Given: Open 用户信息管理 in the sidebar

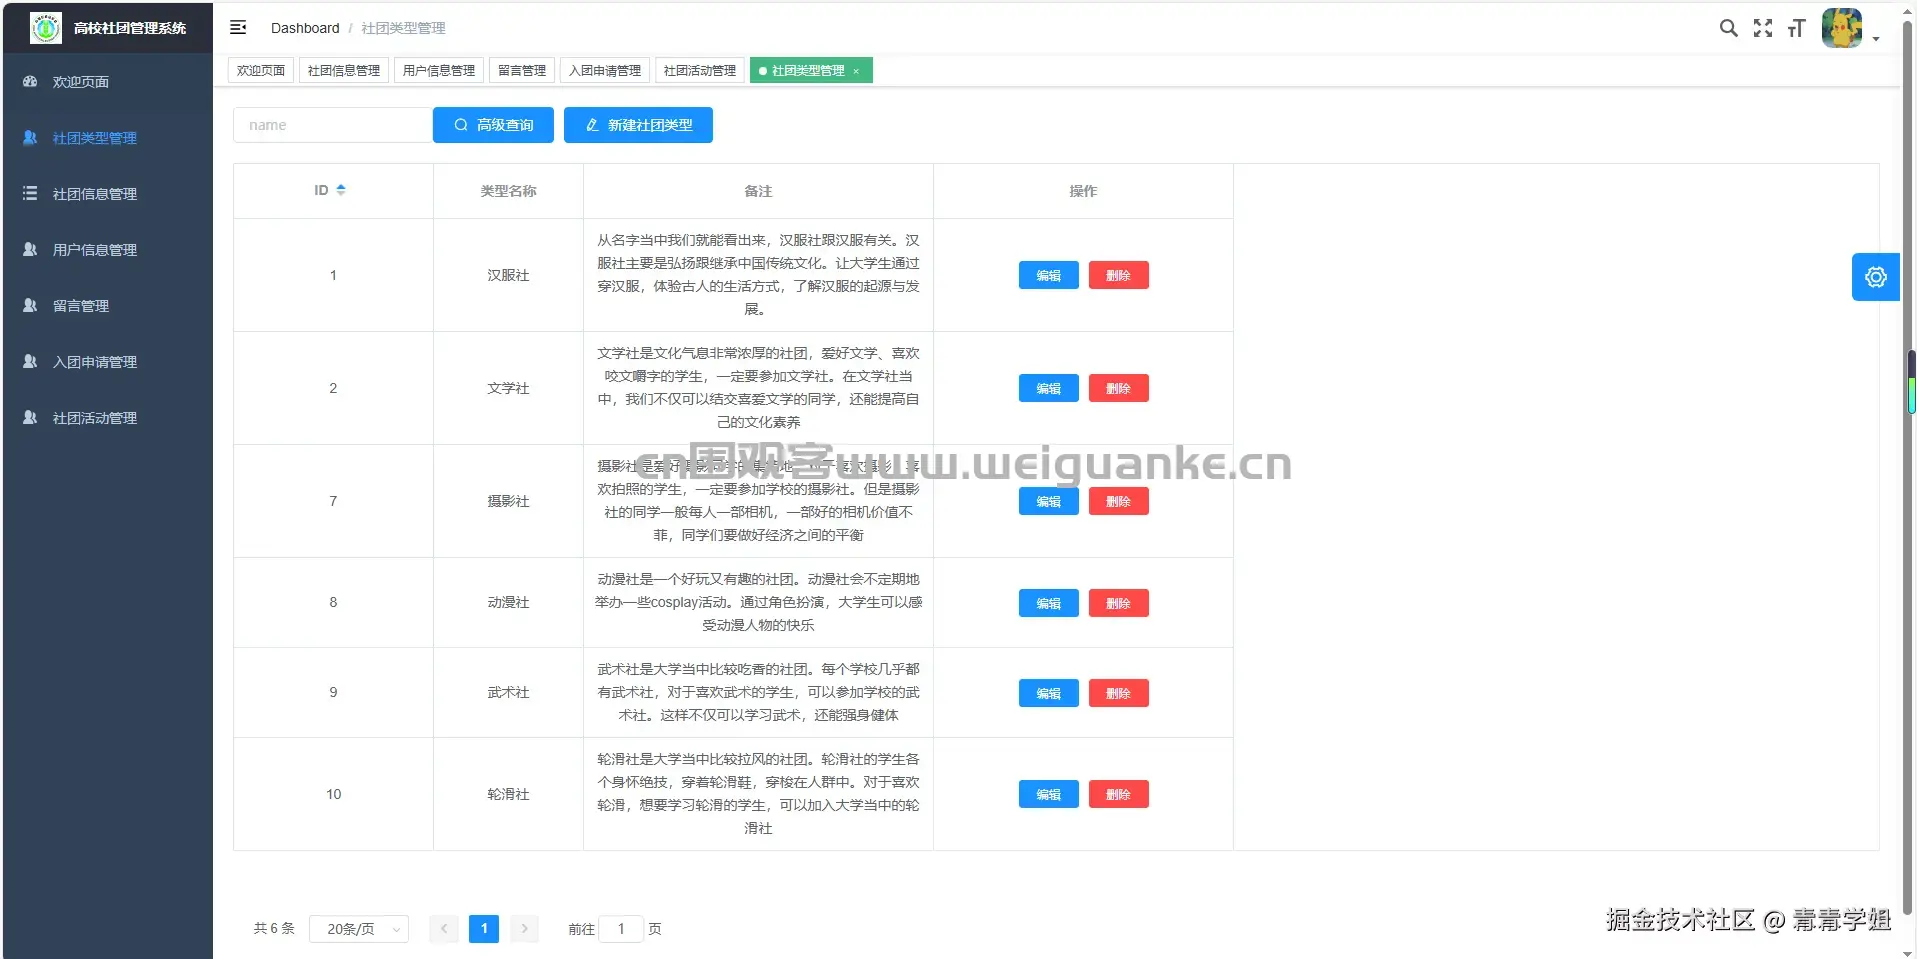Looking at the screenshot, I should click(107, 250).
